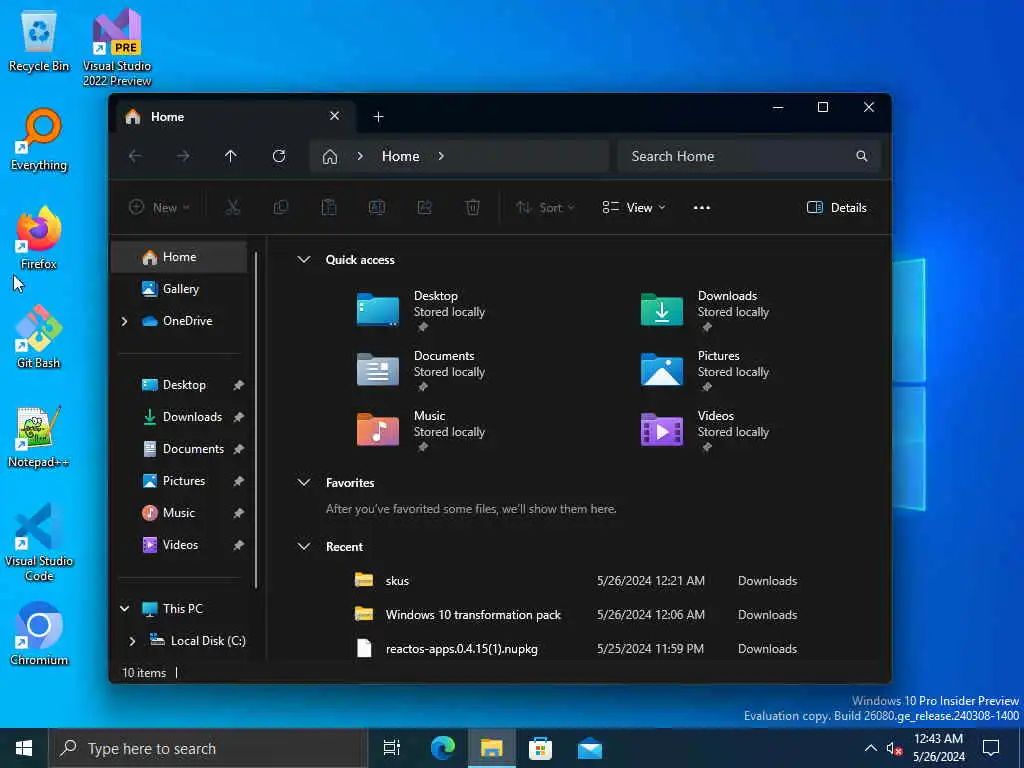Expand Local Disk (C:) node

point(133,641)
